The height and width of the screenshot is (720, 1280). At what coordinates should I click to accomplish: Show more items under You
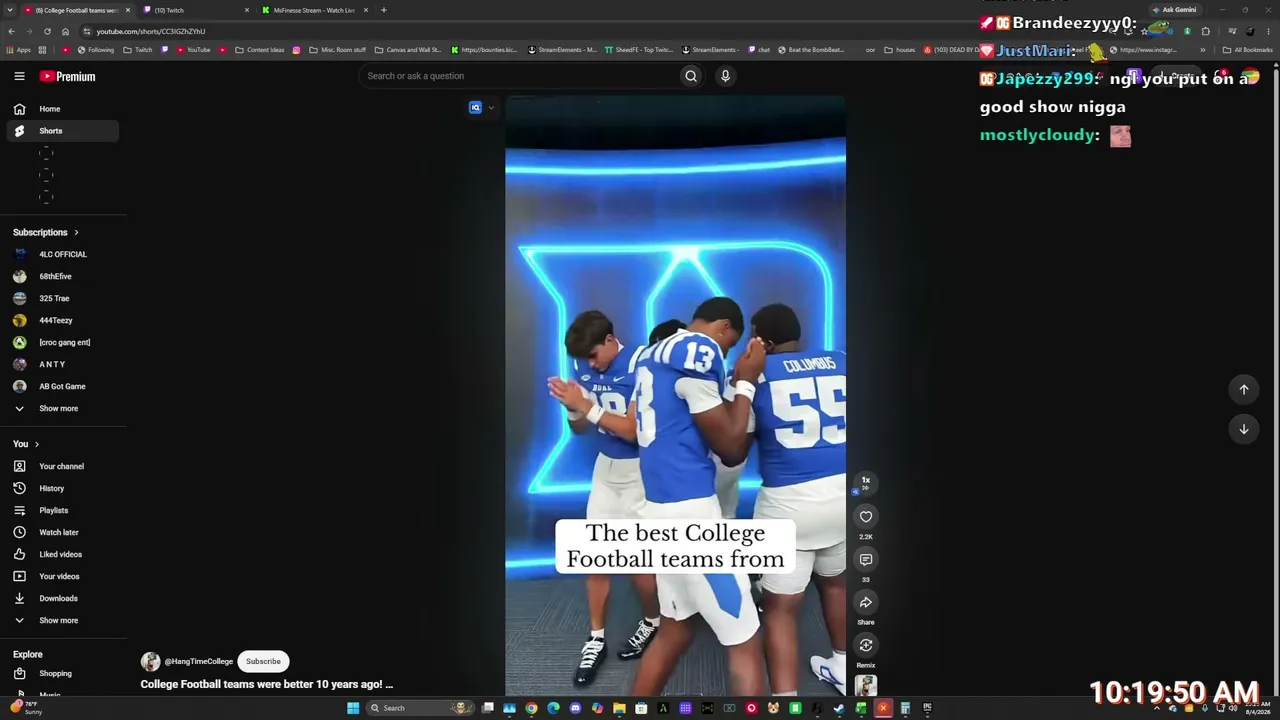(58, 620)
